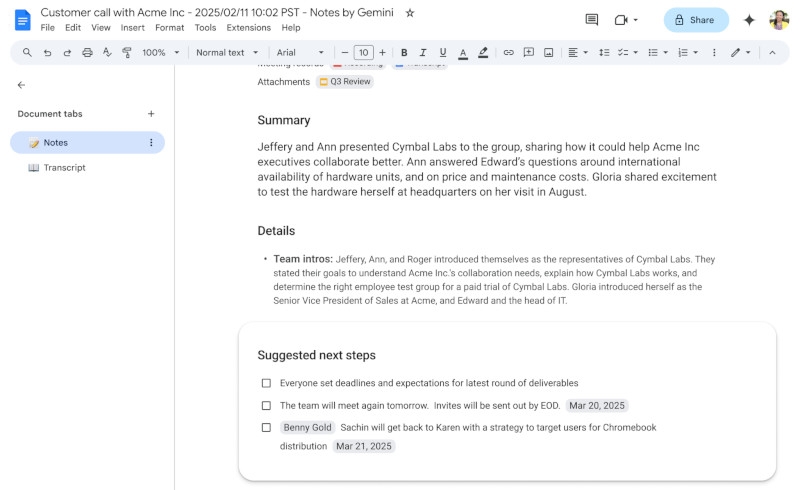Screen dimensions: 800x490
Task: Check the 'Everyone set deadlines' task
Action: coord(266,383)
